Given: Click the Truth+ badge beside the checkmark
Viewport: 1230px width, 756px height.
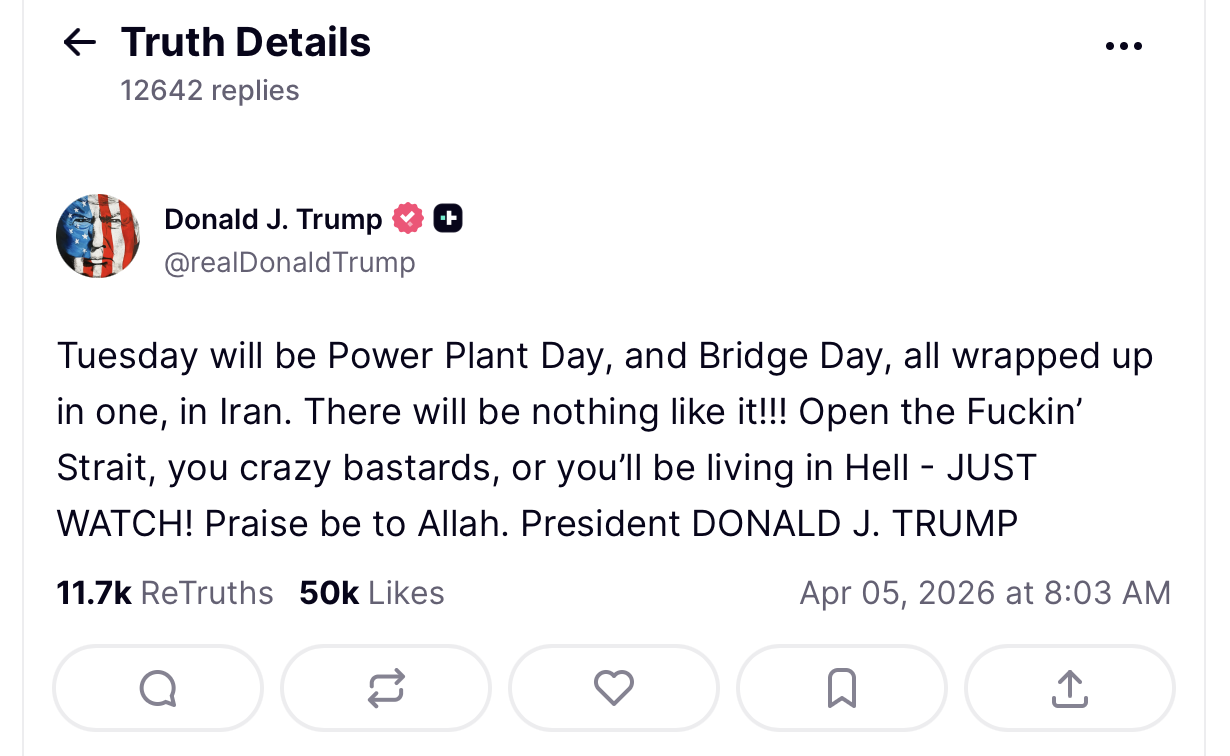Looking at the screenshot, I should click(x=448, y=217).
